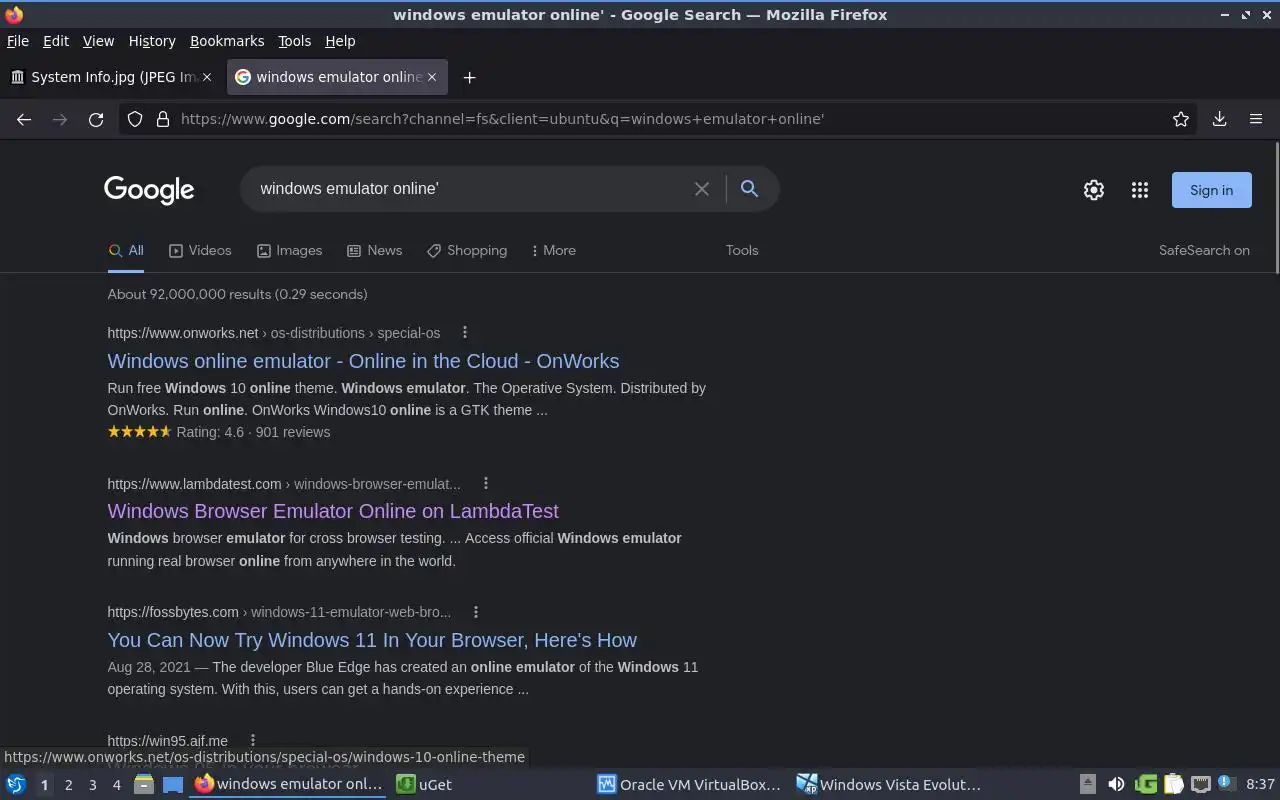This screenshot has height=800, width=1280.
Task: Open Windows Browser Emulator LambdaTest link
Action: [x=333, y=511]
